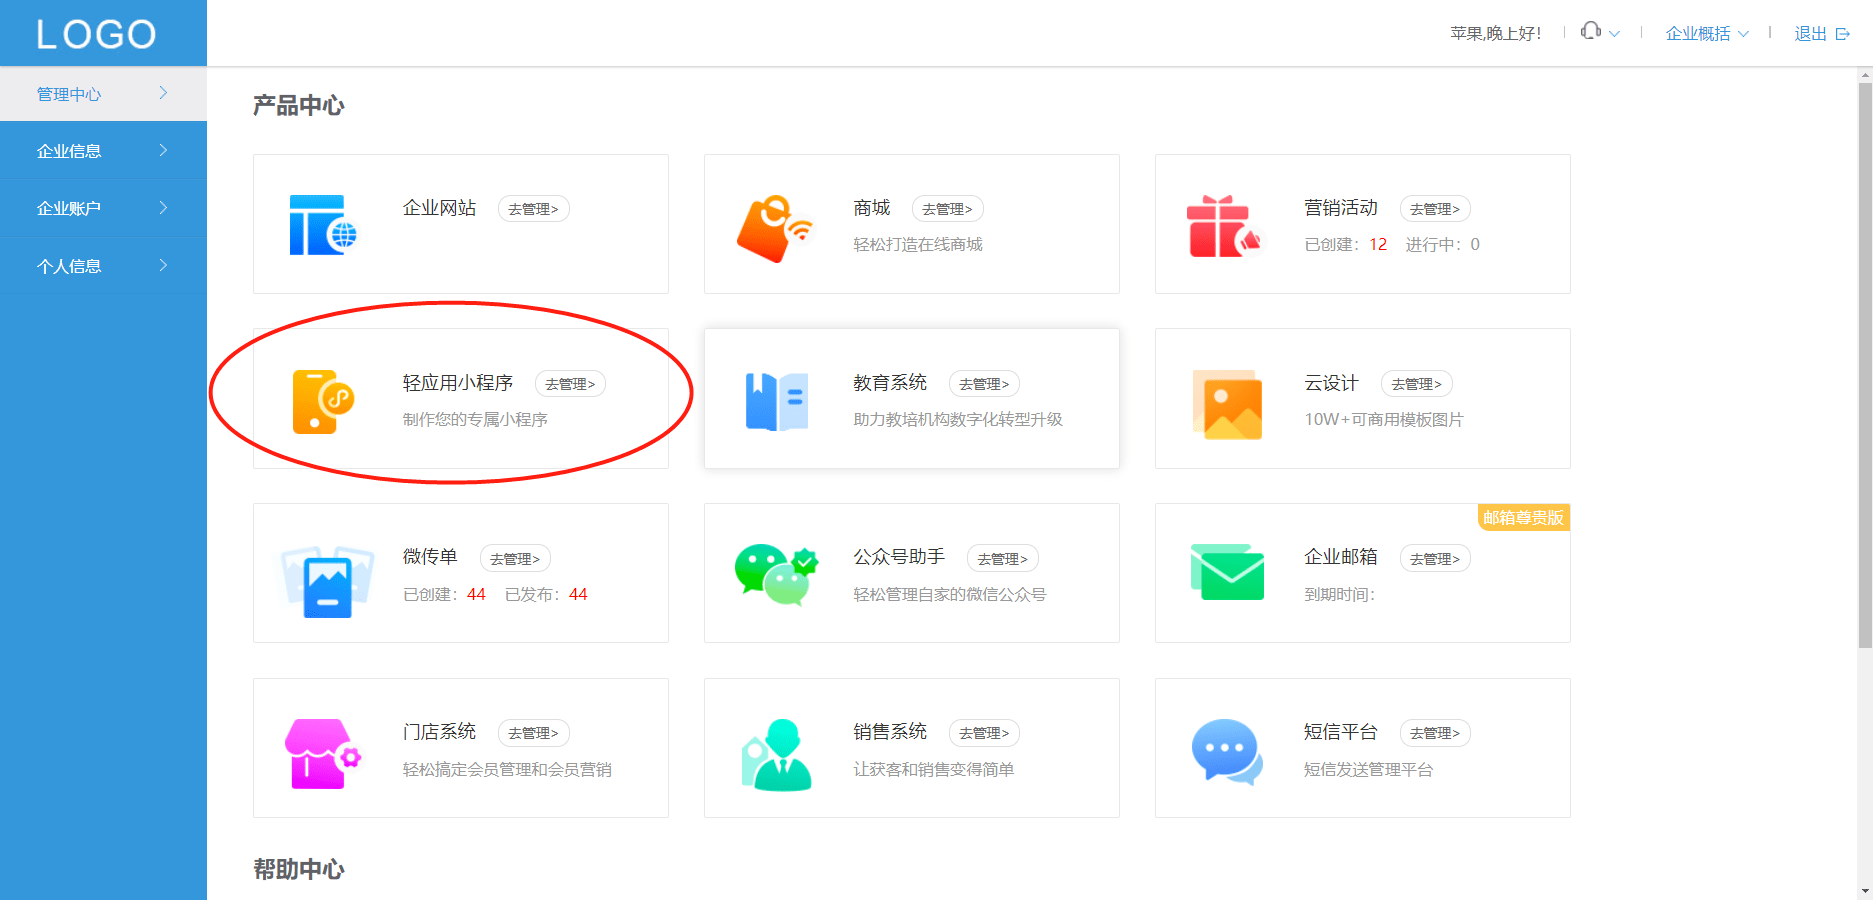Click the green 公众号助手 WeChat icon
The height and width of the screenshot is (900, 1873).
tap(776, 574)
